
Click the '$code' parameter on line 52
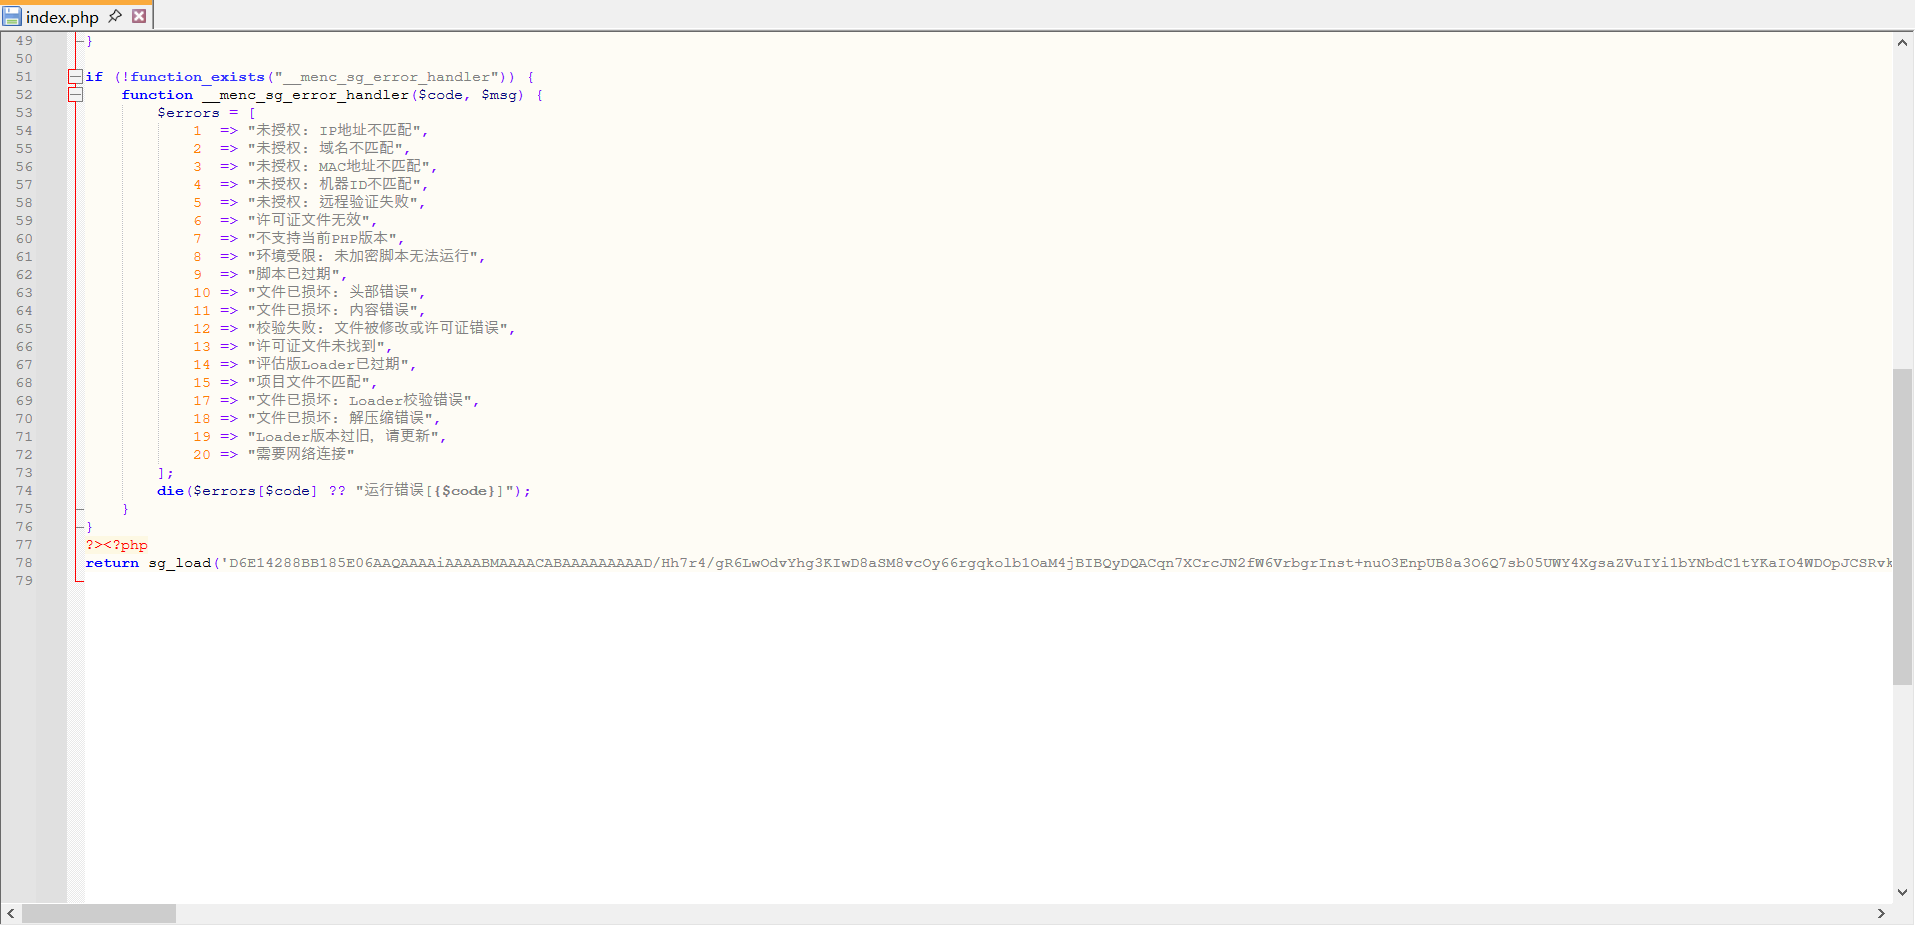(440, 95)
